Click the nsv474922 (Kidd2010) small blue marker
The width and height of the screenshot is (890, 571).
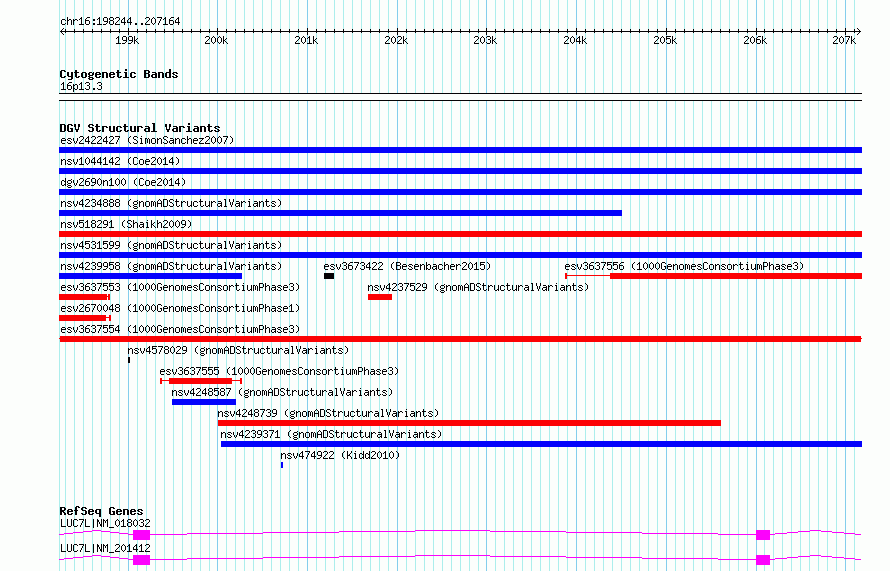pyautogui.click(x=282, y=465)
